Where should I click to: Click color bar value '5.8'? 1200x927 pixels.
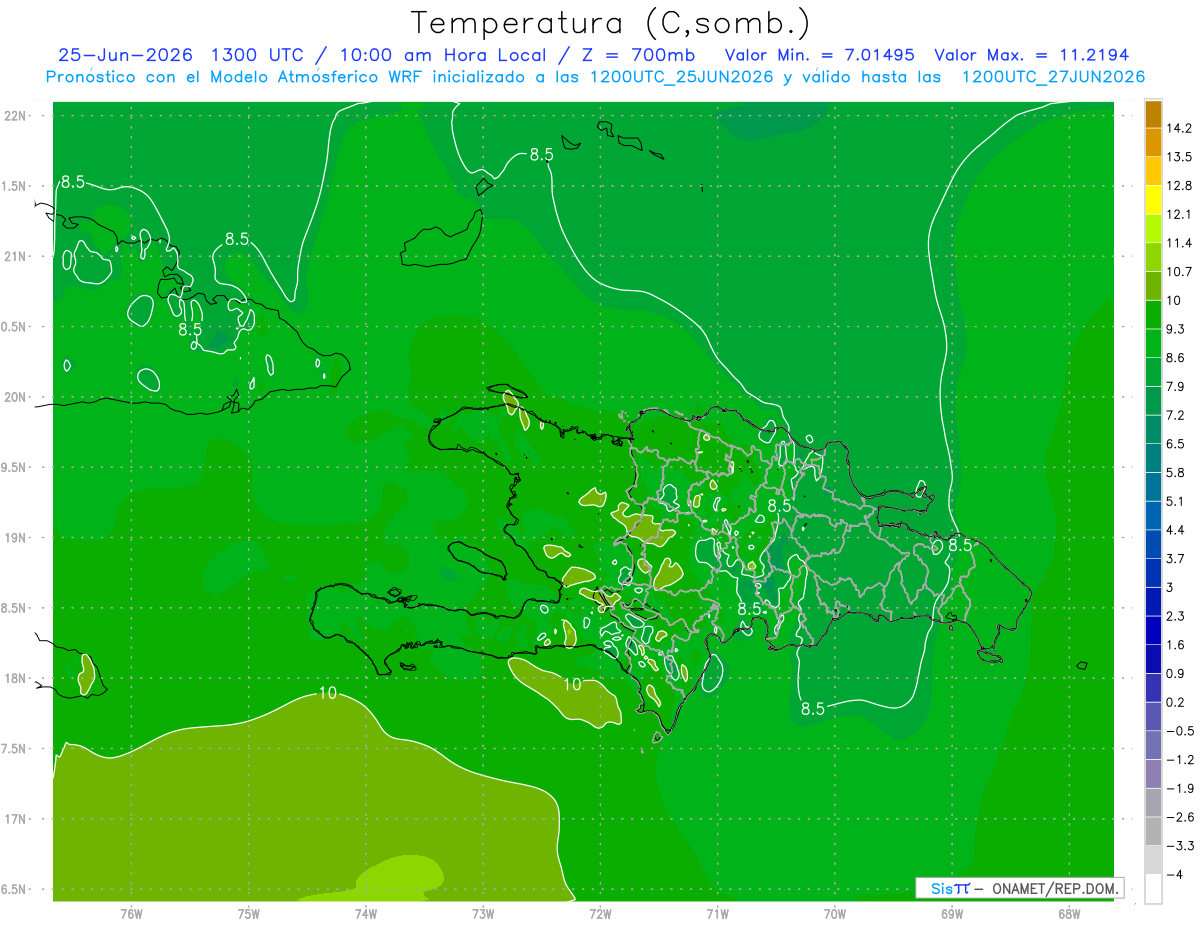pos(1176,473)
